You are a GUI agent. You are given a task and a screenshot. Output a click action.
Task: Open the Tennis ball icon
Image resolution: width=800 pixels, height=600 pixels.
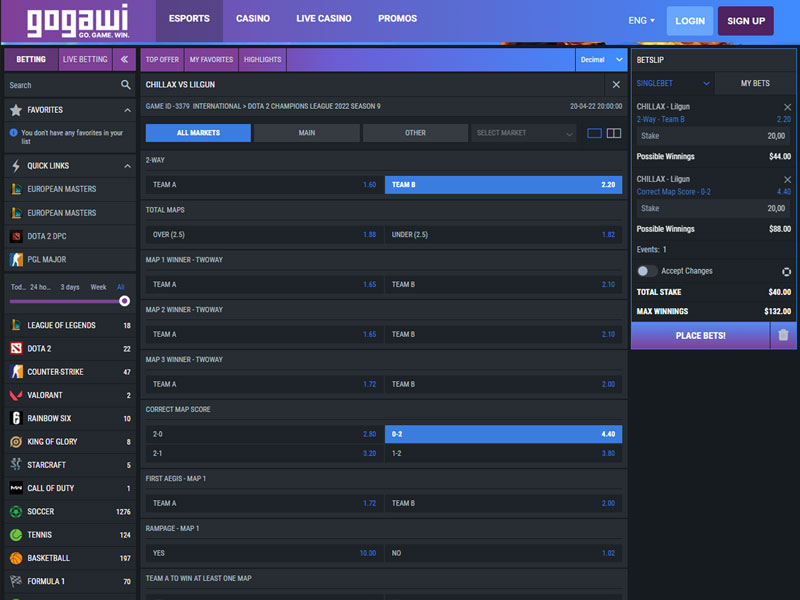(x=16, y=535)
